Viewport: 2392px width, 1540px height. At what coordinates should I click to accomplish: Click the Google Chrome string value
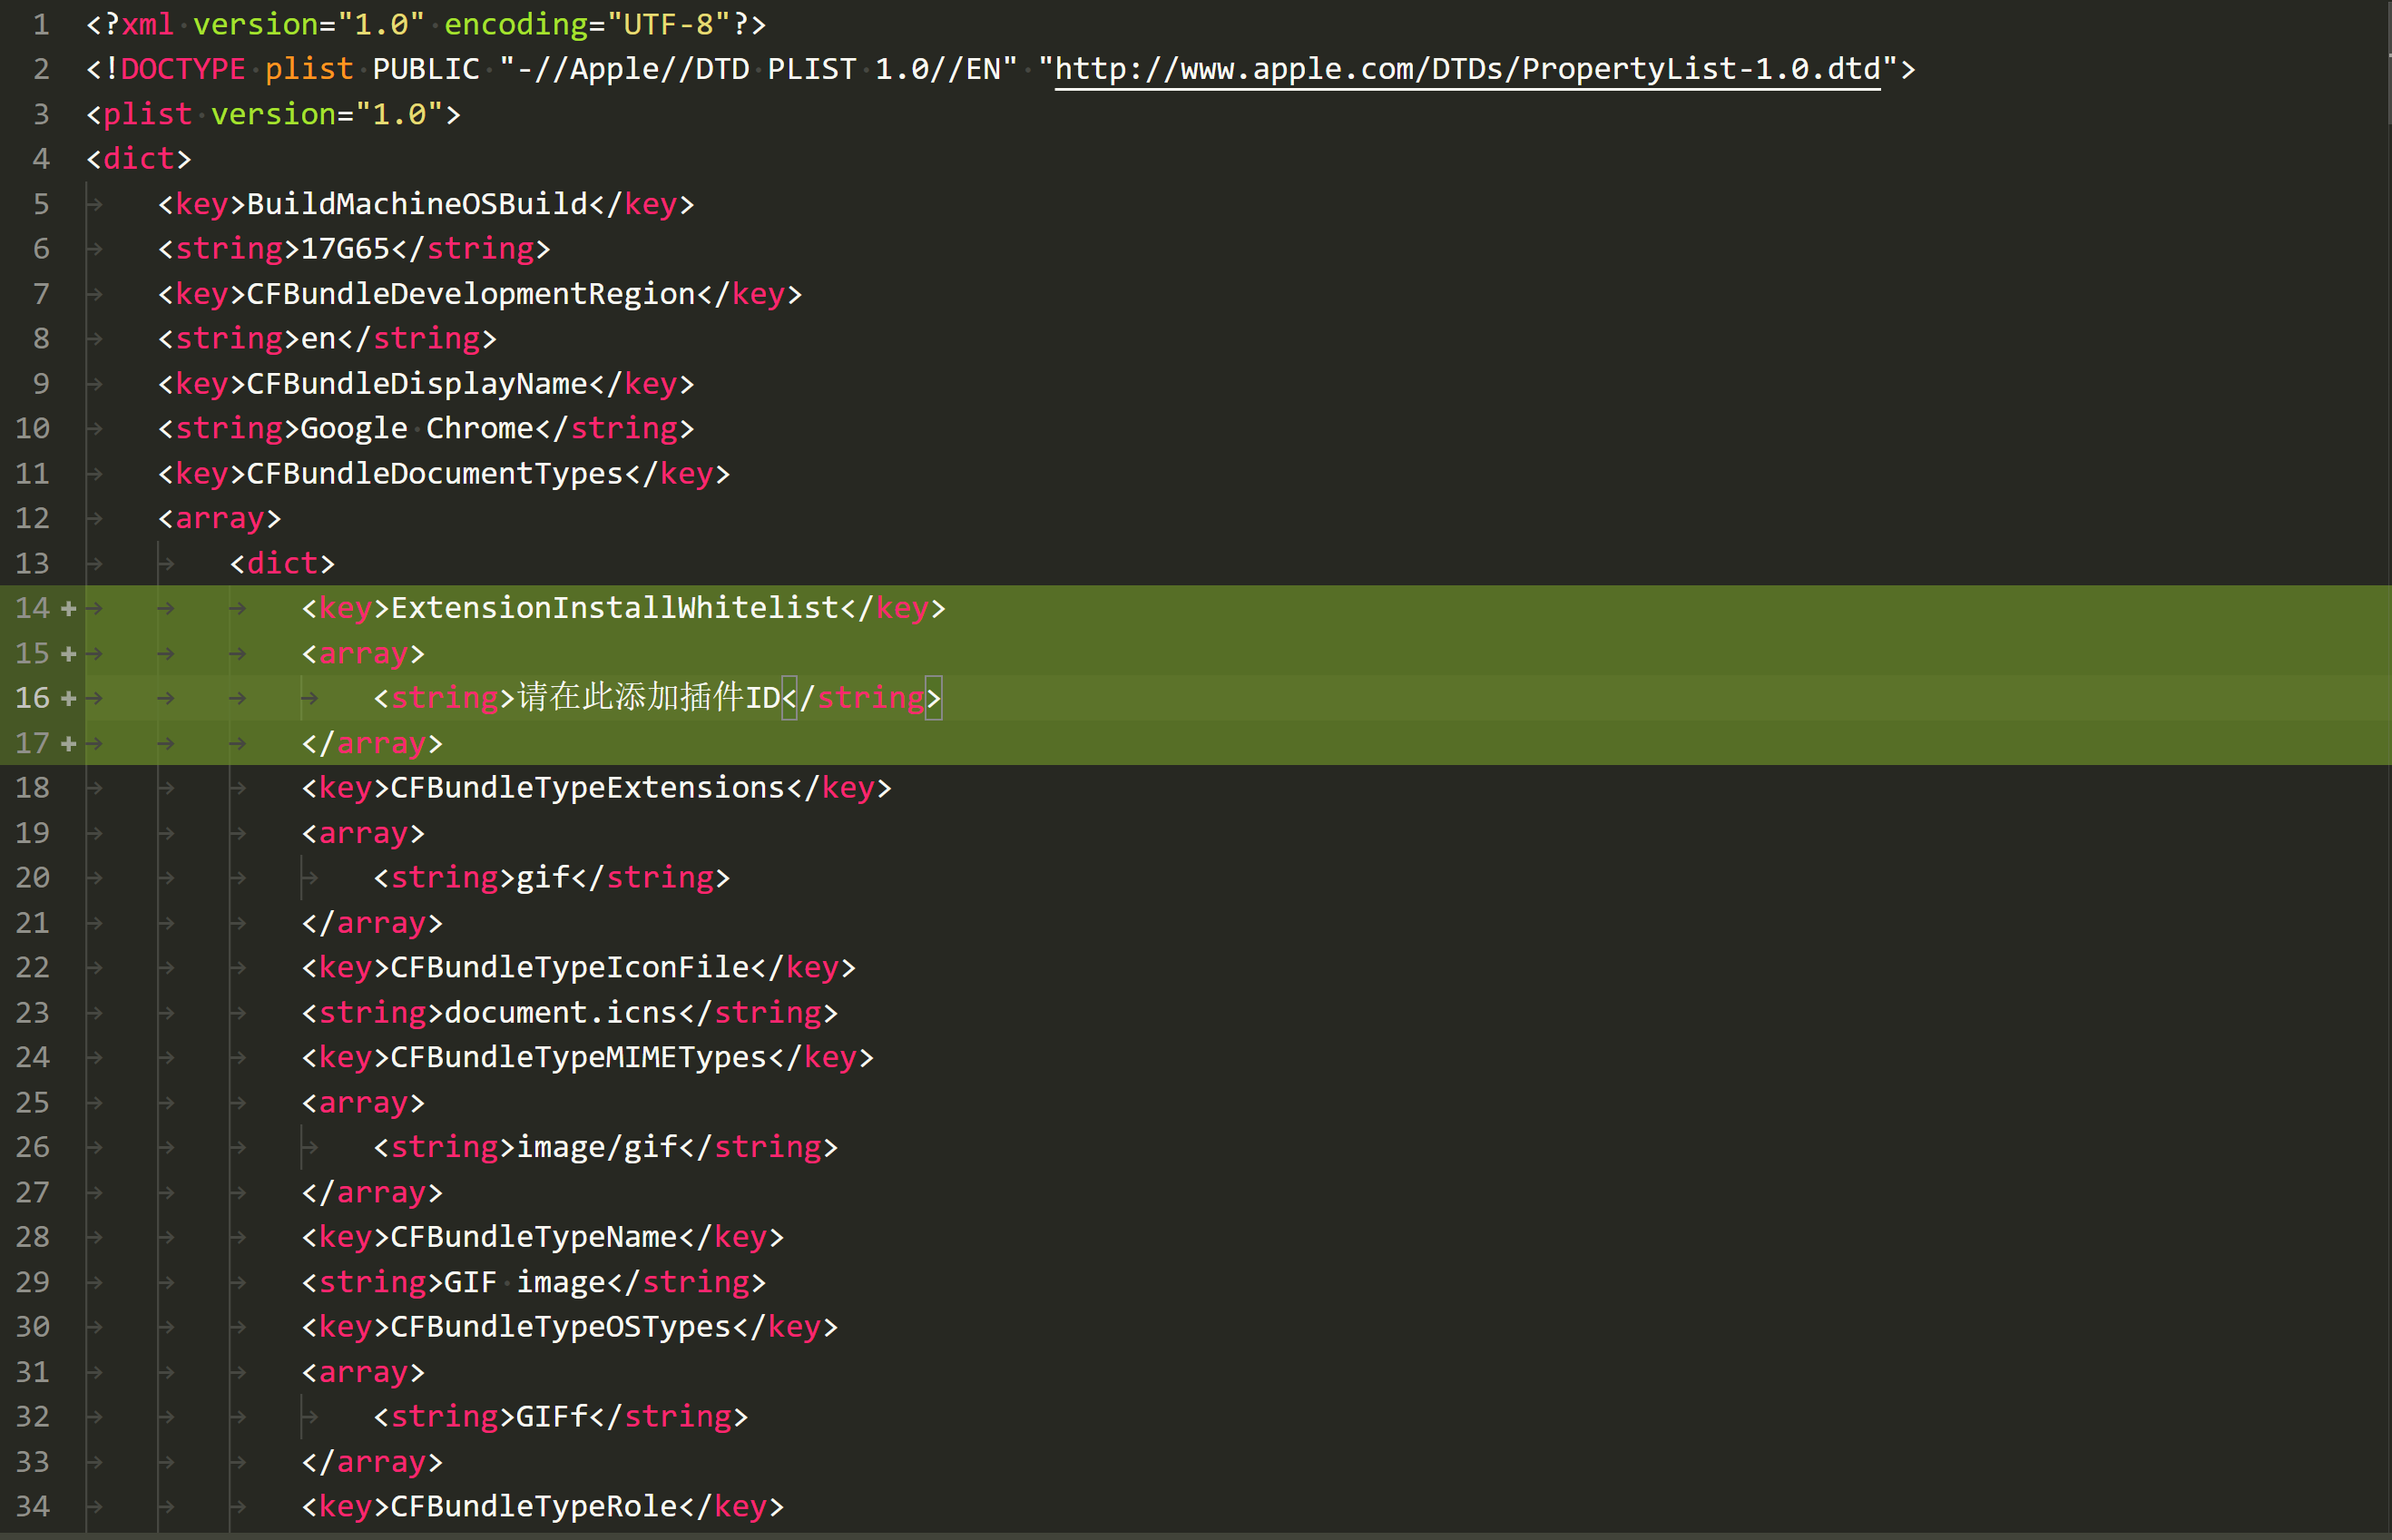(416, 428)
